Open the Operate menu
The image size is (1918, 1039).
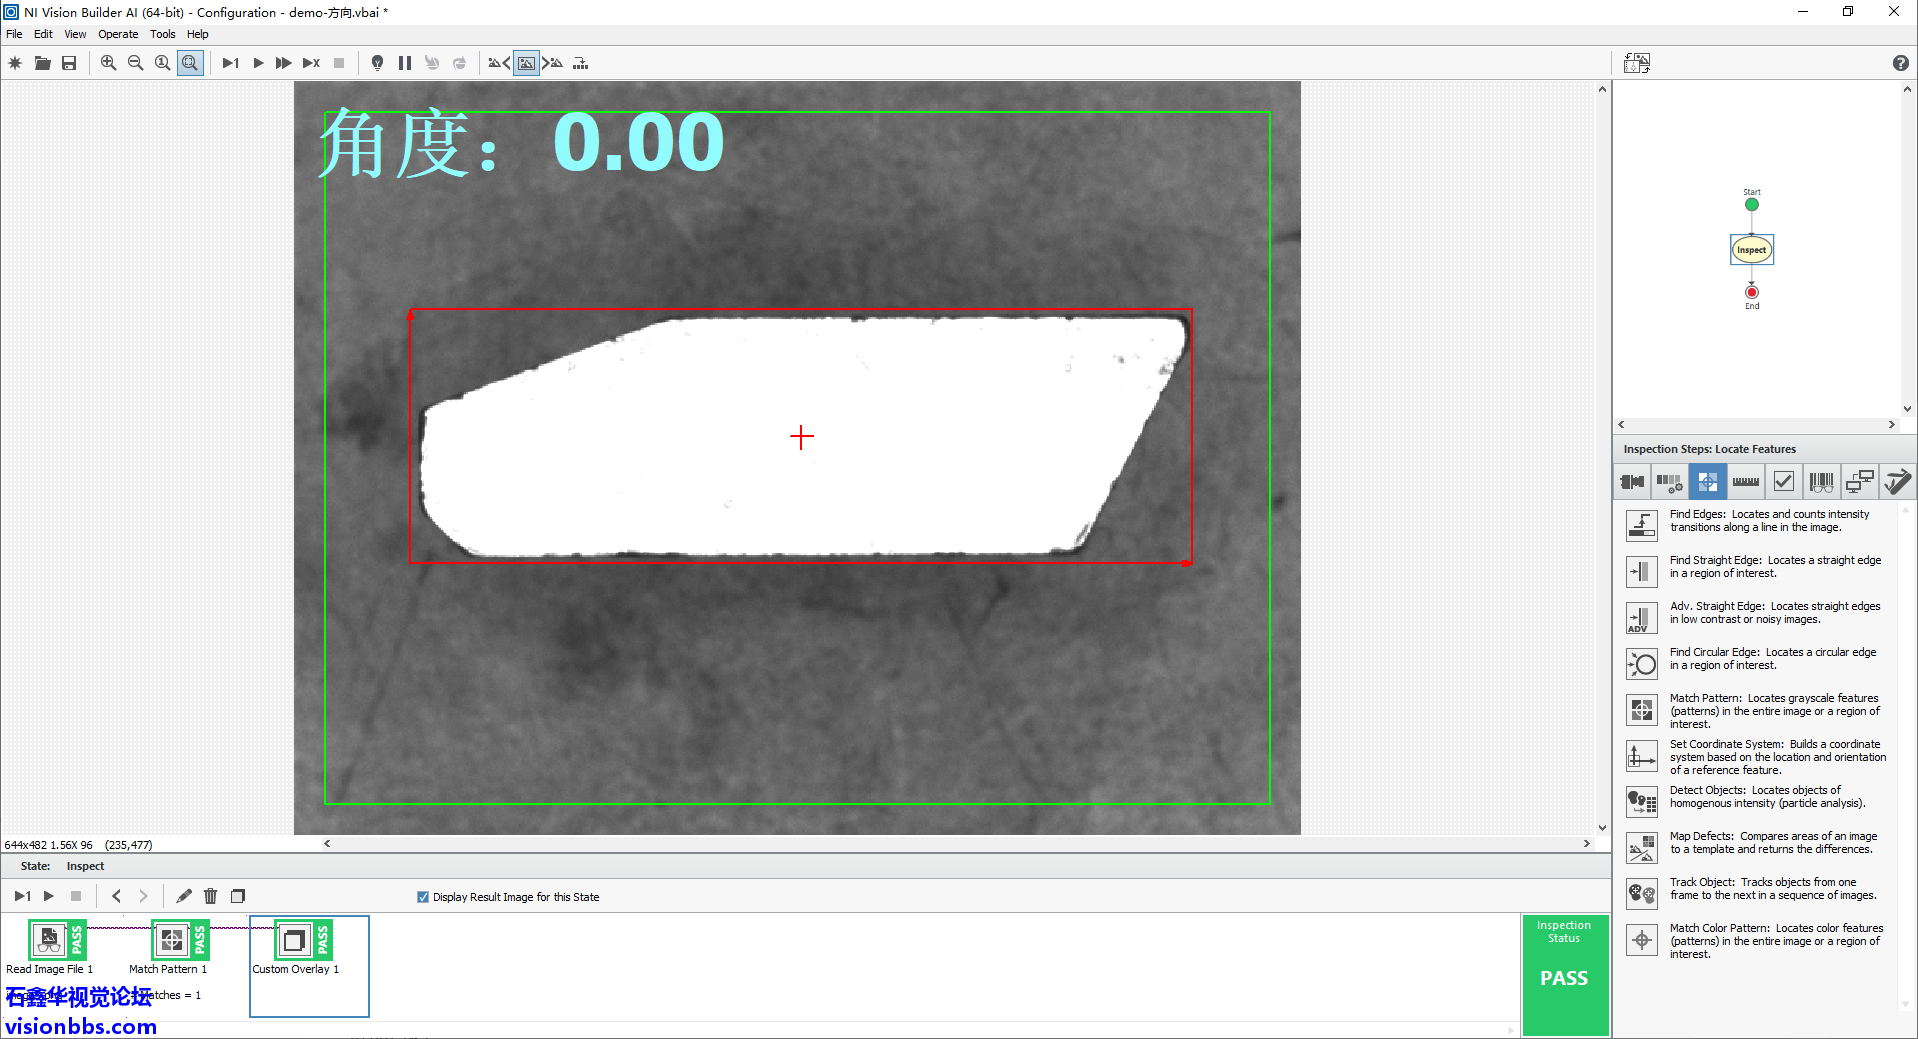point(118,34)
